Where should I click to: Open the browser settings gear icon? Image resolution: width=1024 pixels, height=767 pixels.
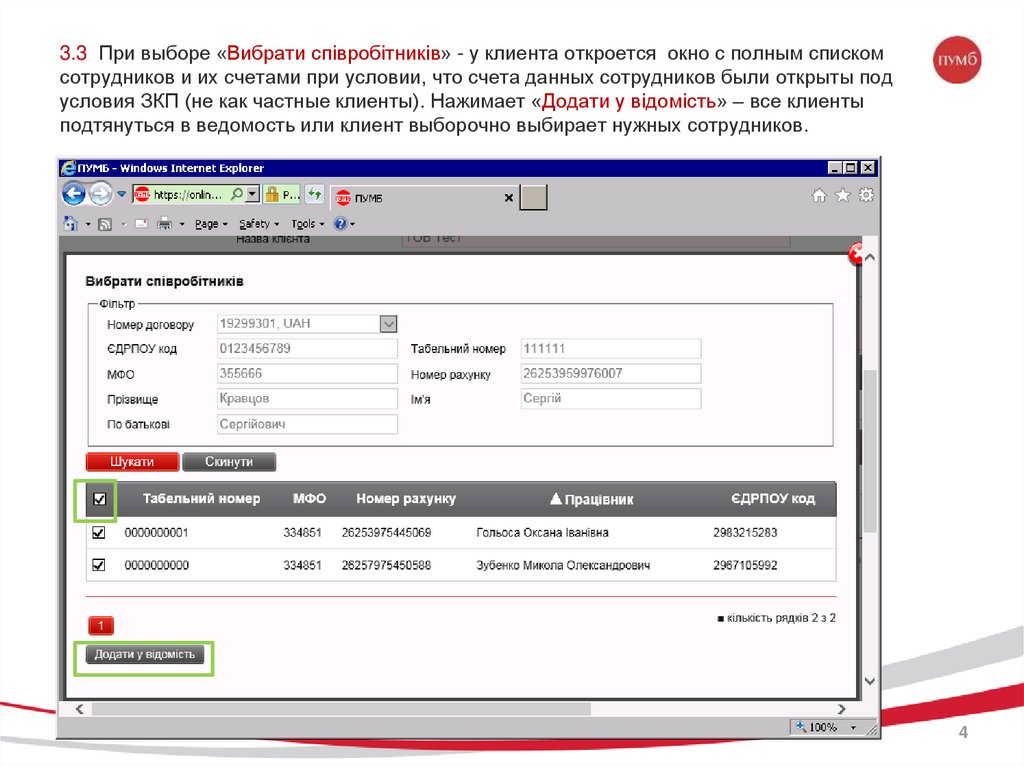[866, 195]
